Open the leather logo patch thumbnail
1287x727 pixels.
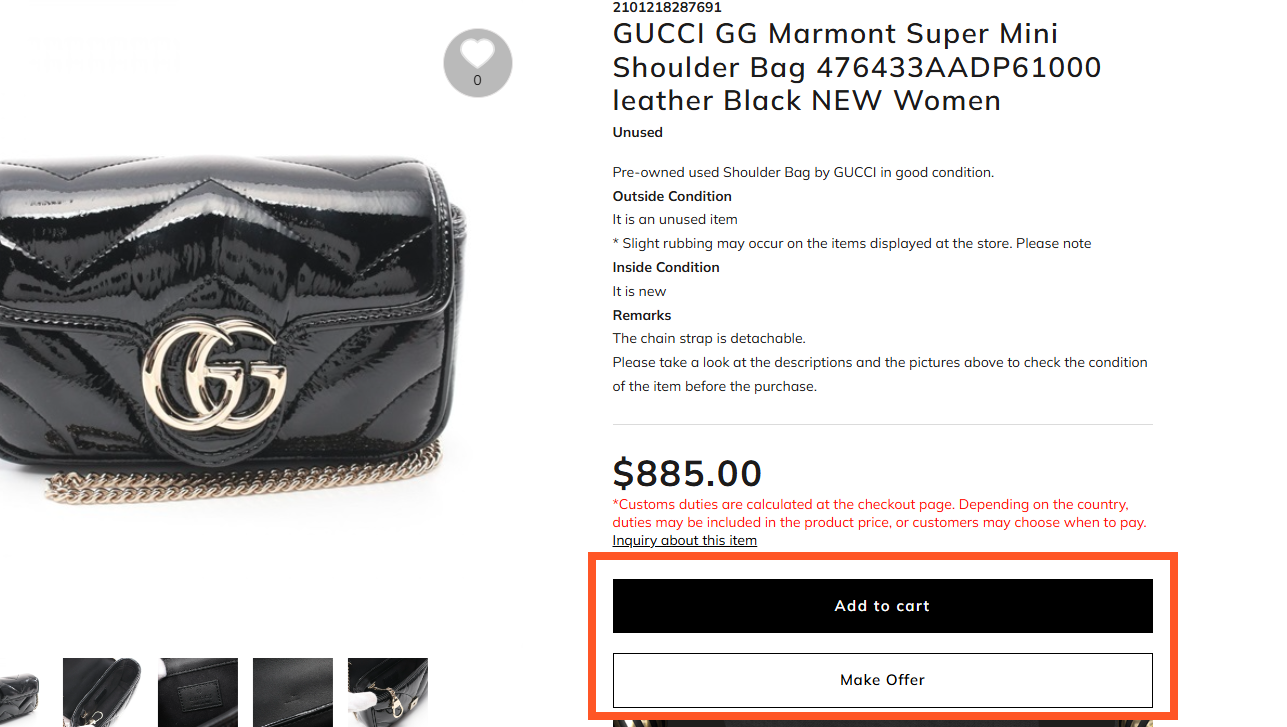(197, 692)
